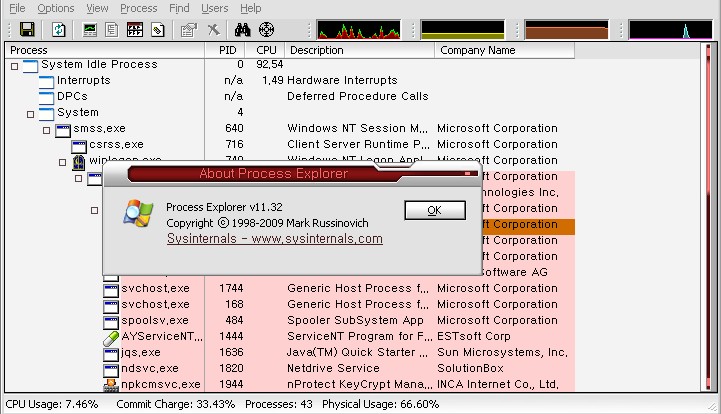
Task: Click the ndsvc.exe process icon
Action: tap(111, 369)
